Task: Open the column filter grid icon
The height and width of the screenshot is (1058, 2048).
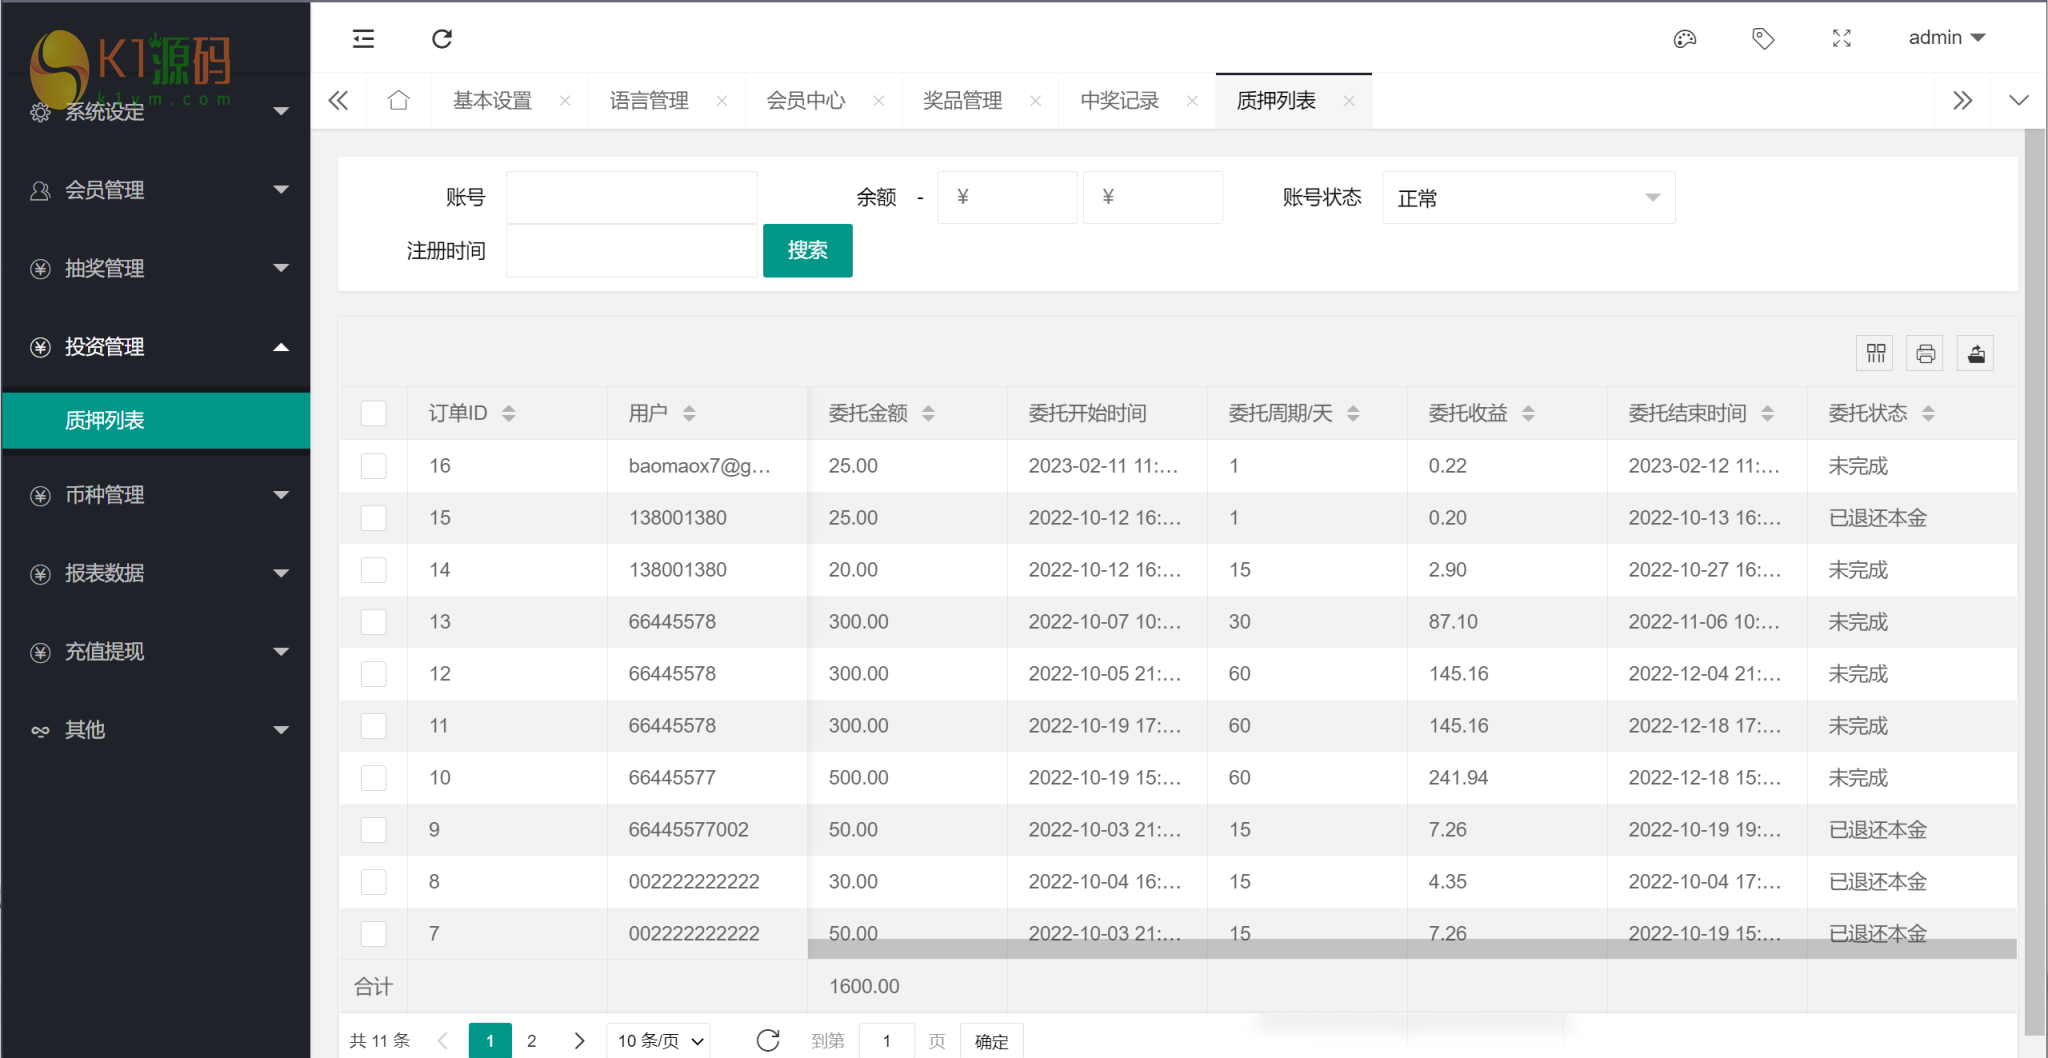Action: tap(1875, 354)
